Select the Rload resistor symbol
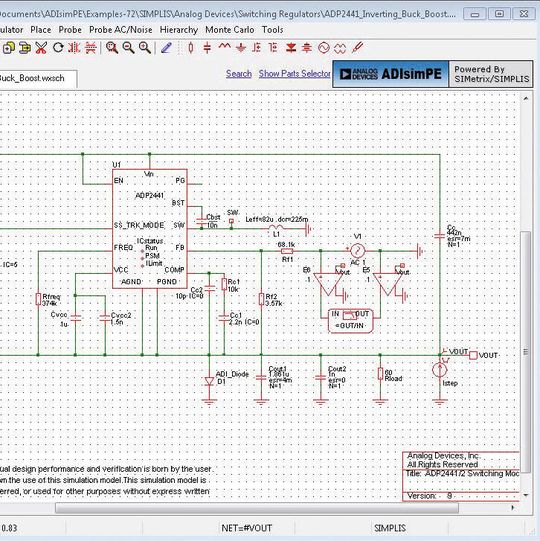 pyautogui.click(x=380, y=374)
